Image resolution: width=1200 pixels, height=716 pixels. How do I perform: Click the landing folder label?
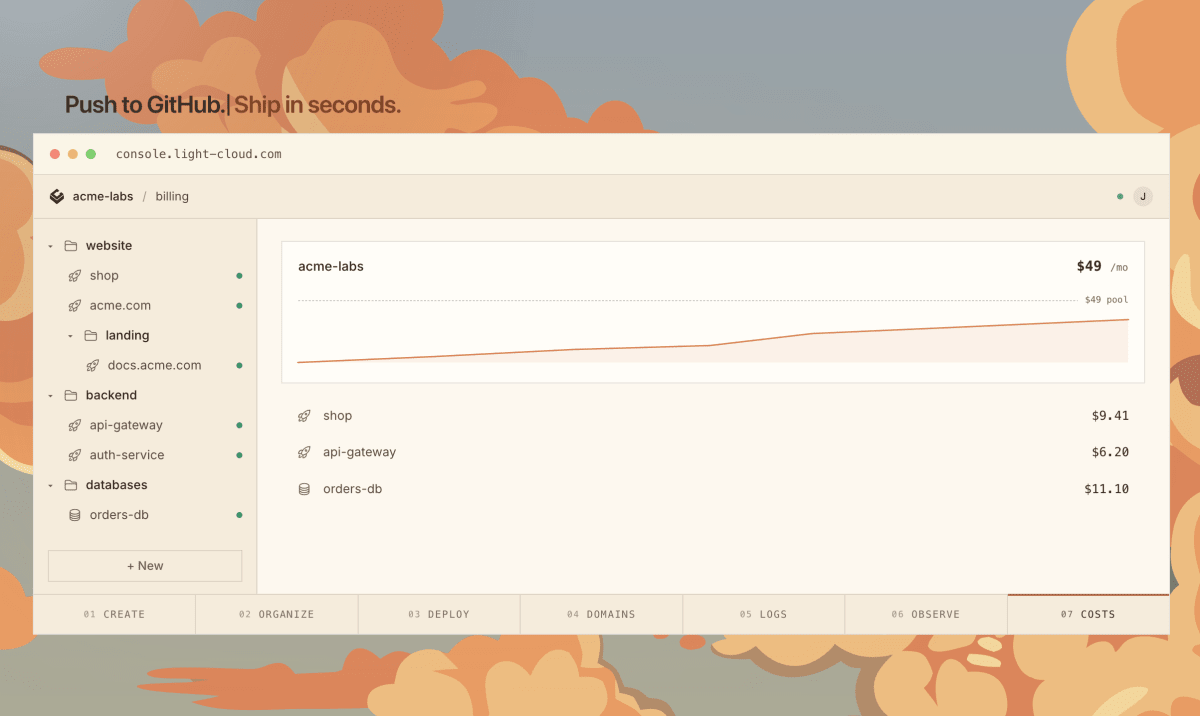pyautogui.click(x=127, y=336)
